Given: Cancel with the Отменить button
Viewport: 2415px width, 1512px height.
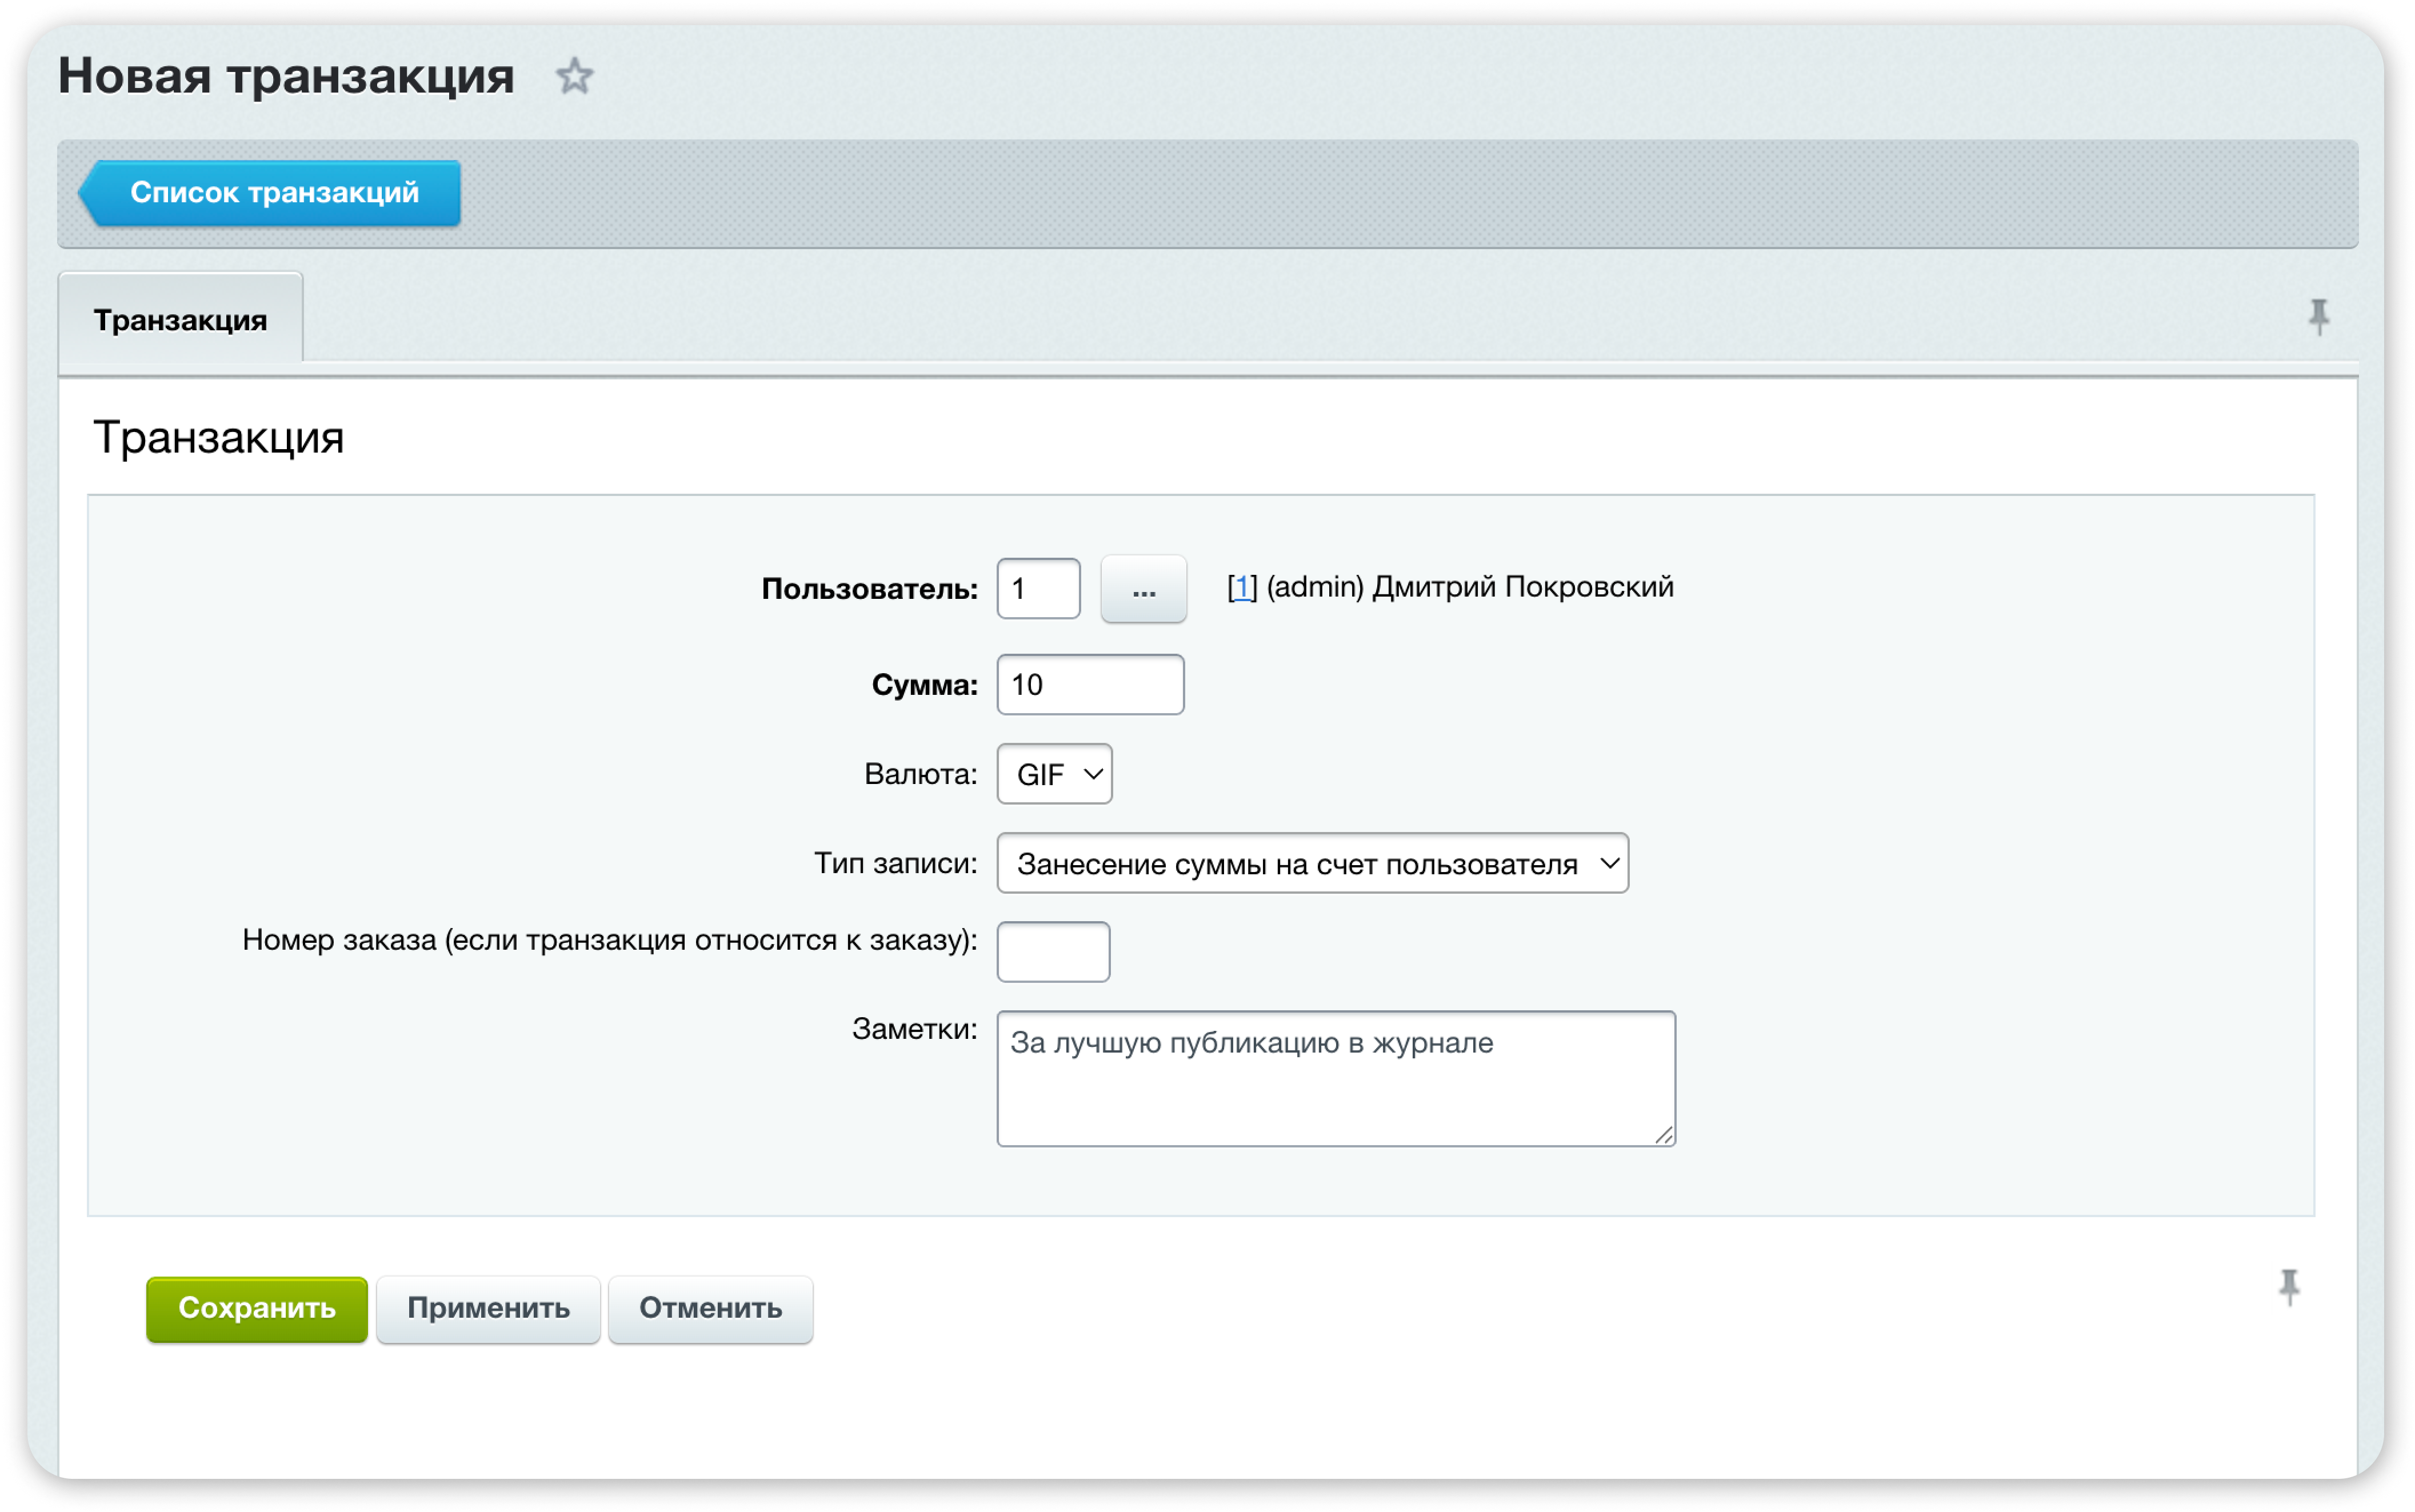Looking at the screenshot, I should point(710,1309).
